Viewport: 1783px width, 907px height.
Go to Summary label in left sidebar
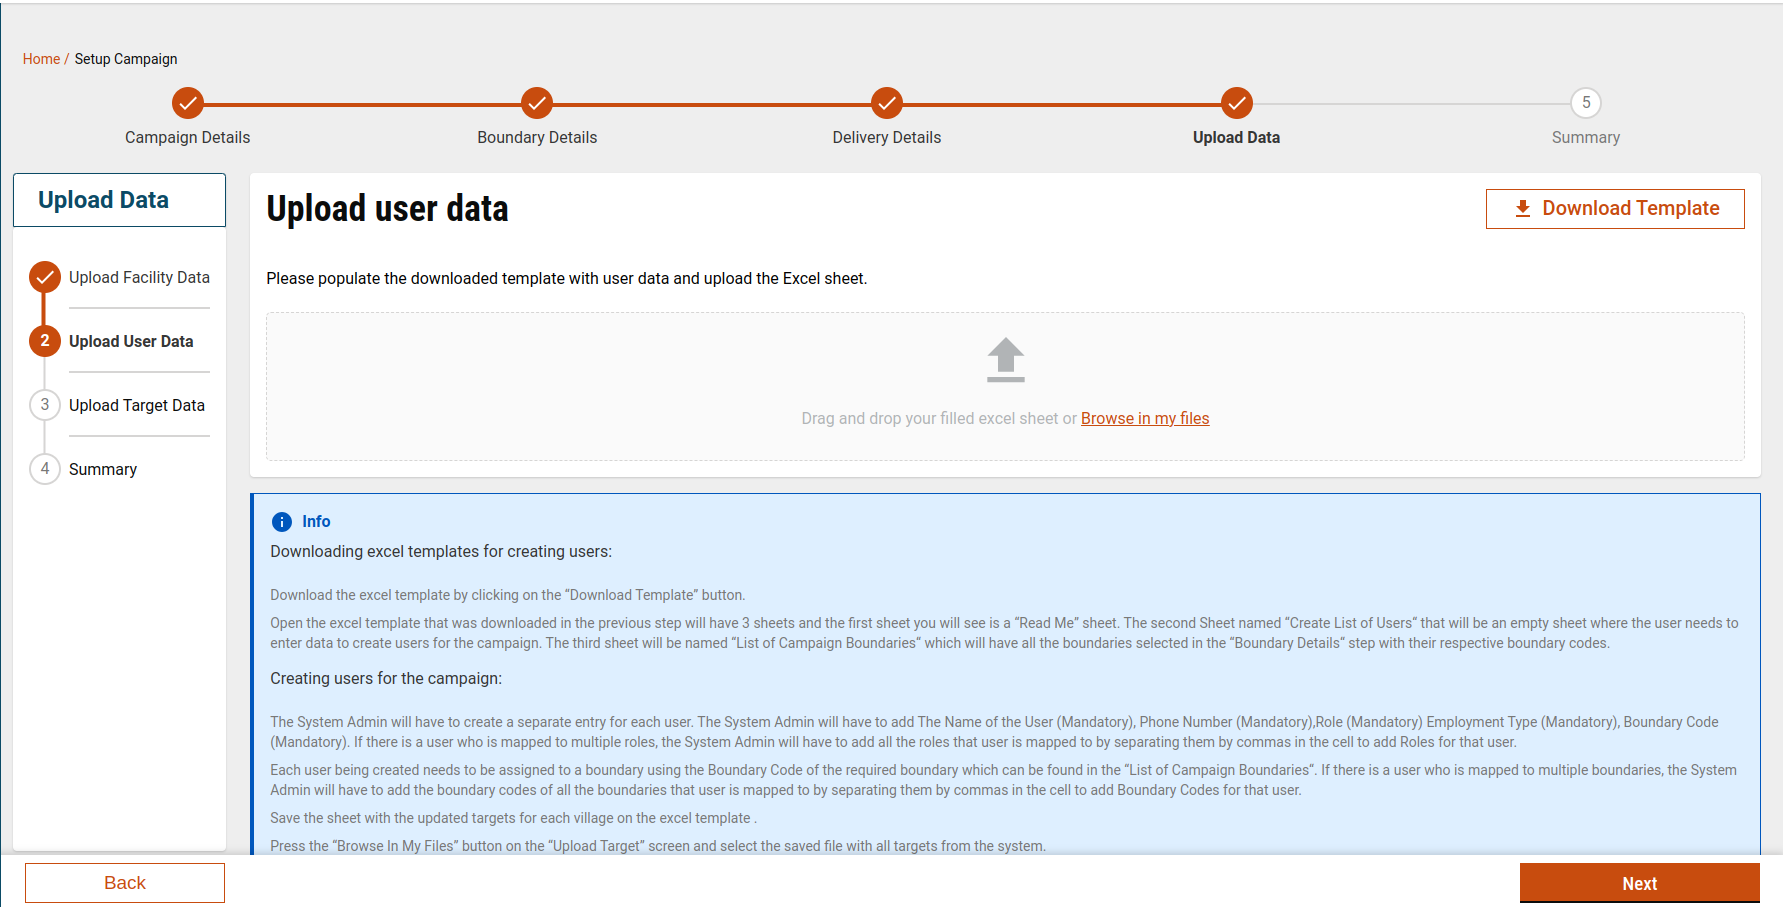(x=103, y=469)
